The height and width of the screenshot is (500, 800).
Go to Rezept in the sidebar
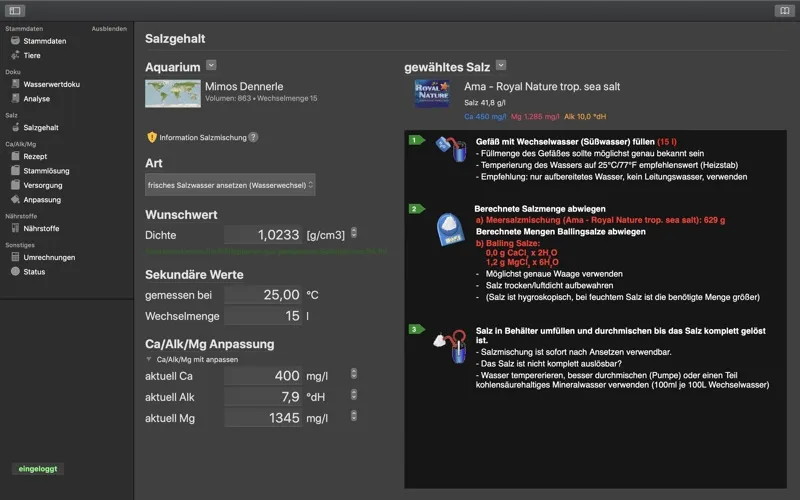tap(35, 156)
